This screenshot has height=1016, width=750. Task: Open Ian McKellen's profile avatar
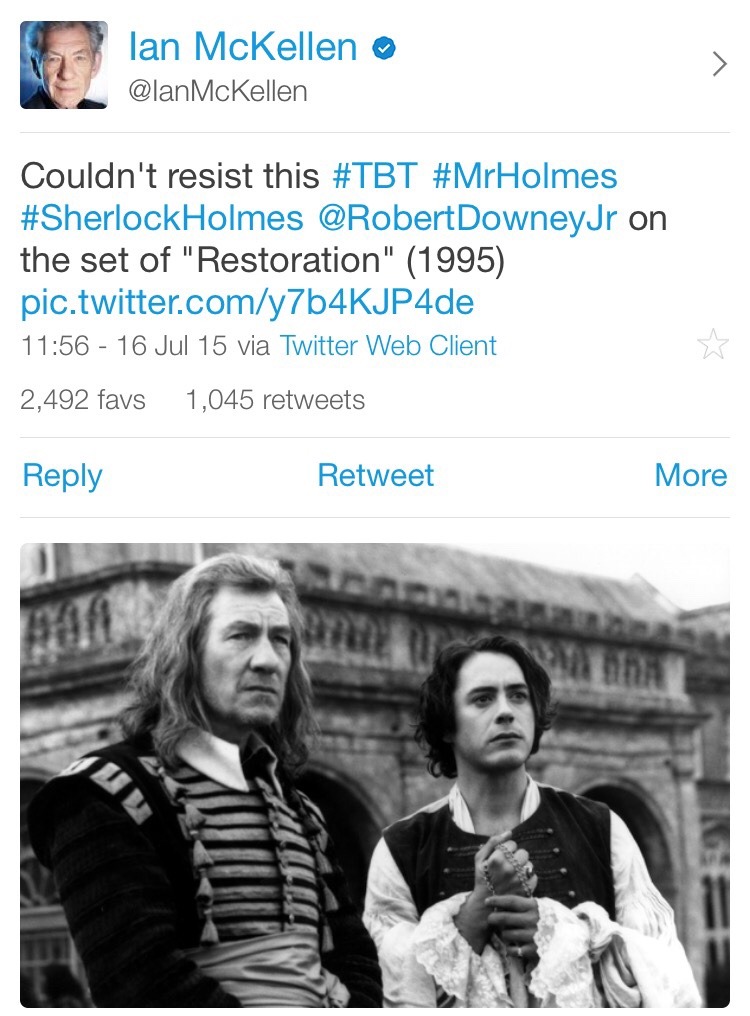pyautogui.click(x=64, y=65)
